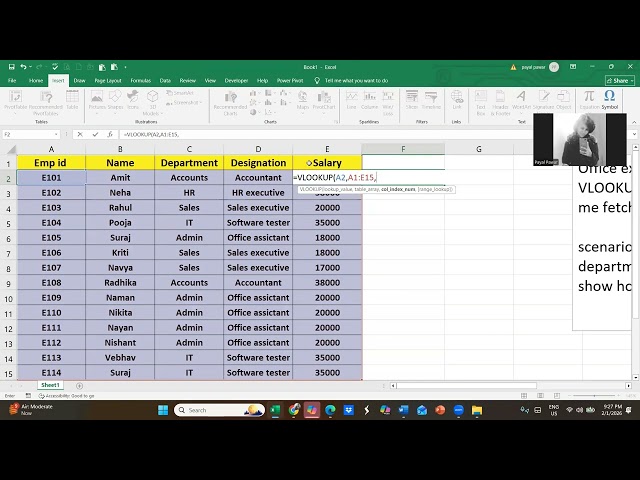Viewport: 640px width, 480px height.
Task: Insert a Text Box
Action: (481, 102)
